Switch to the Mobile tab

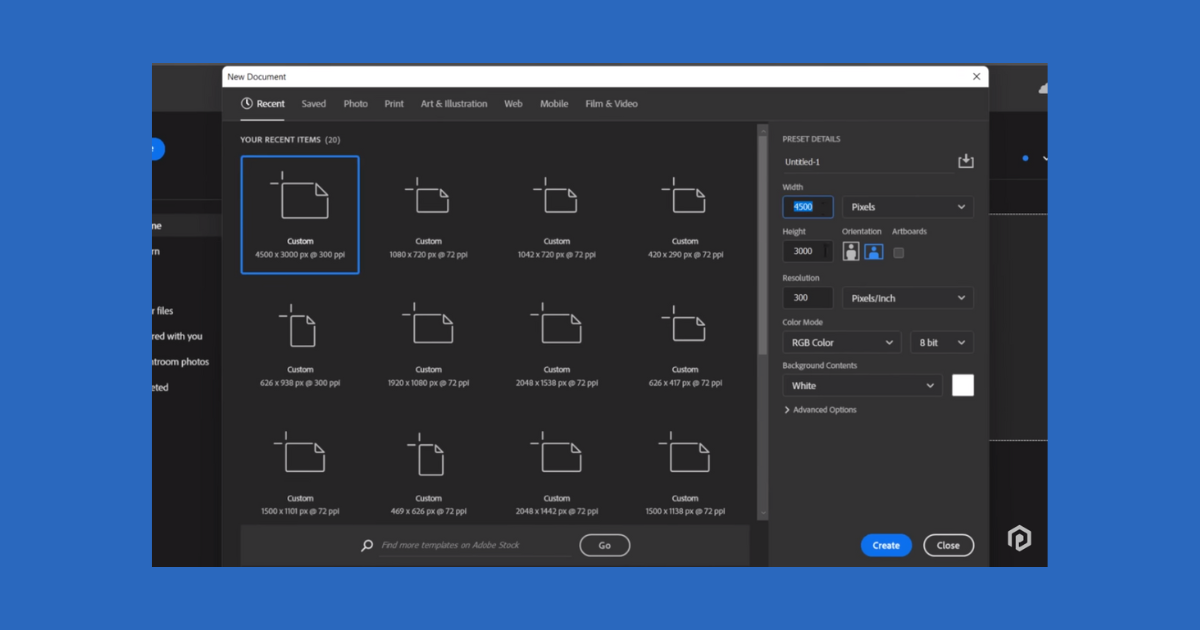[554, 104]
